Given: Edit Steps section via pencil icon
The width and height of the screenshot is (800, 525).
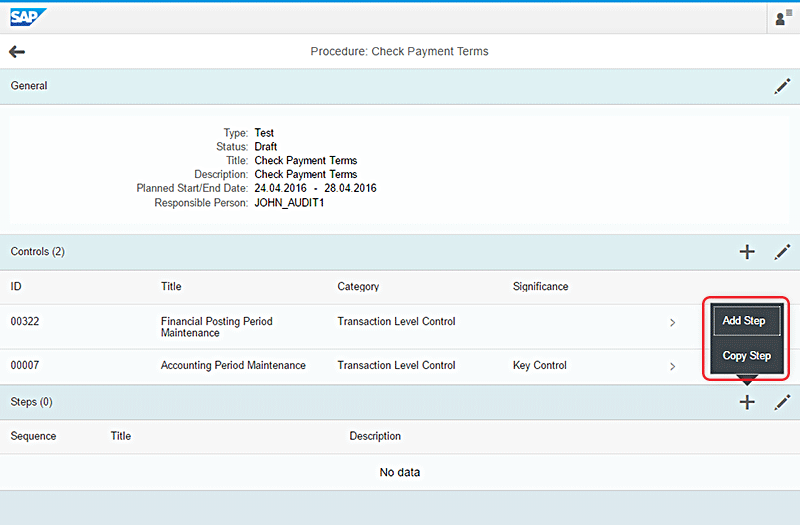Looking at the screenshot, I should point(782,402).
